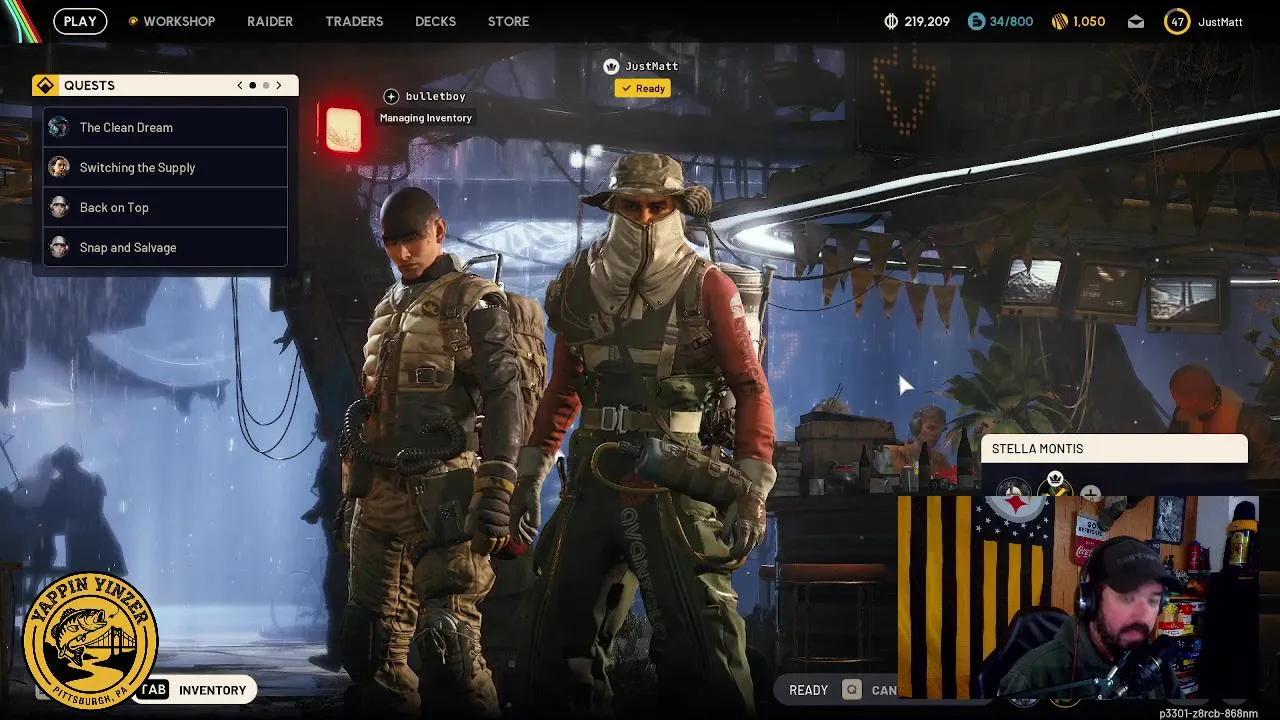Switch to the Raider tab
The height and width of the screenshot is (720, 1280).
pos(270,21)
